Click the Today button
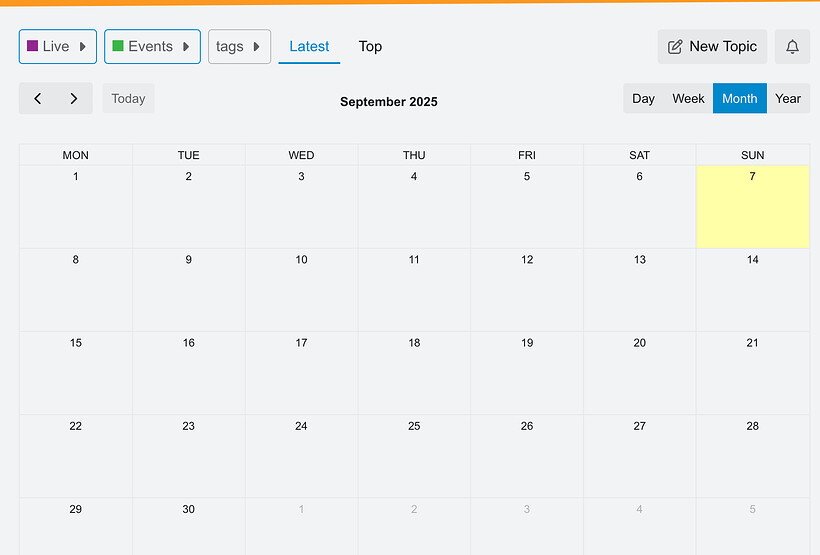 tap(128, 98)
